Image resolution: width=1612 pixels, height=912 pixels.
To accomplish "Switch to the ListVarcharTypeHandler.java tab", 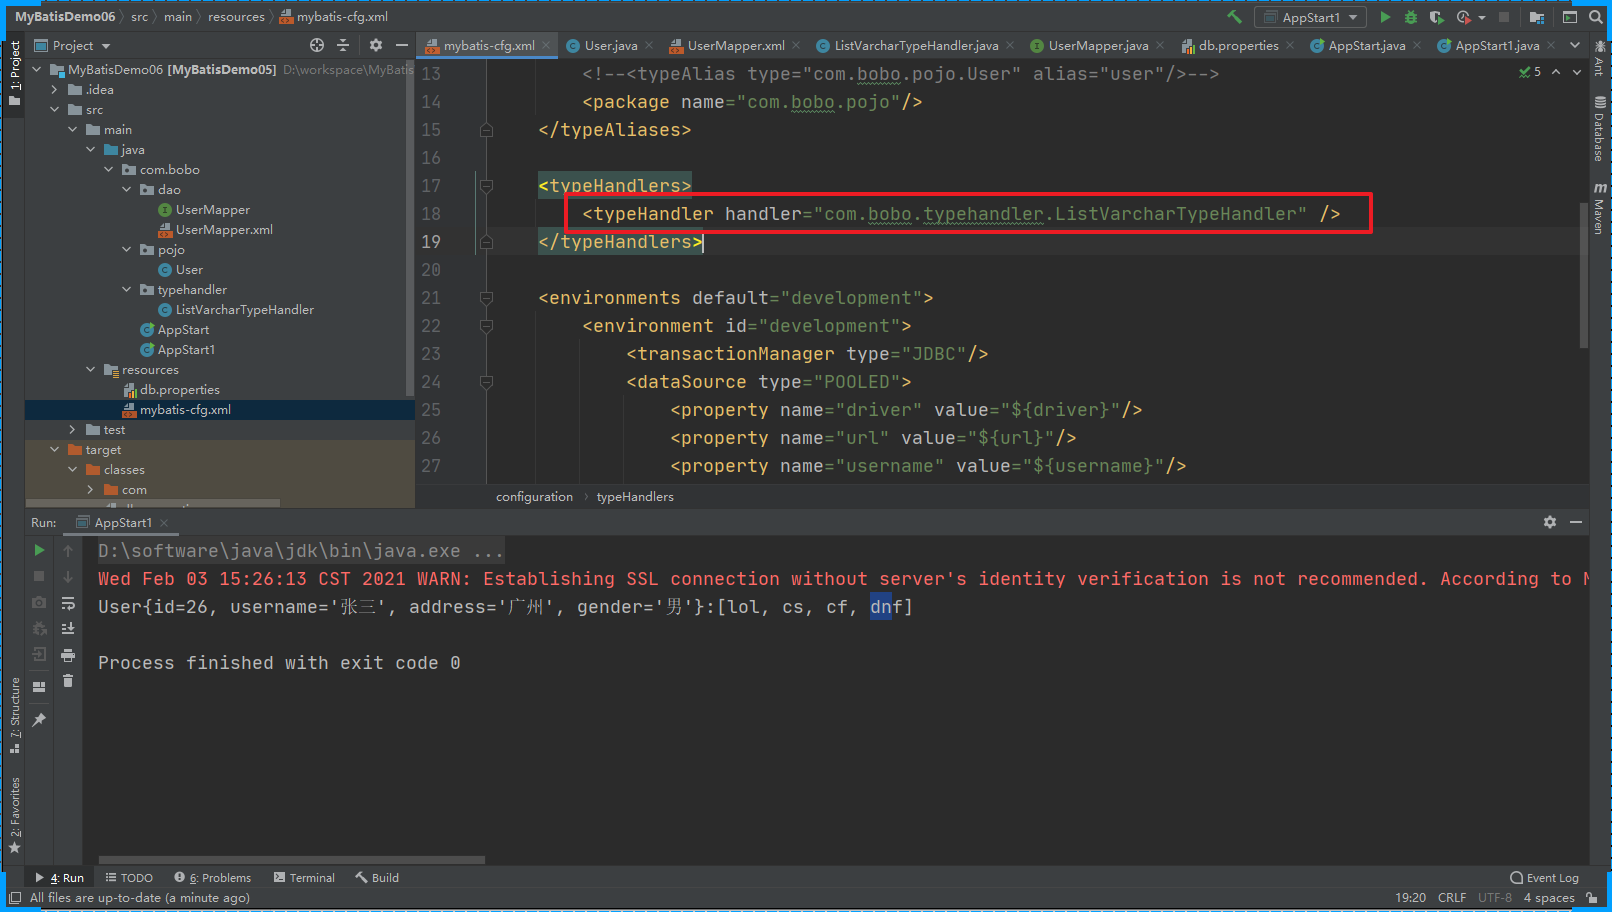I will [x=915, y=45].
